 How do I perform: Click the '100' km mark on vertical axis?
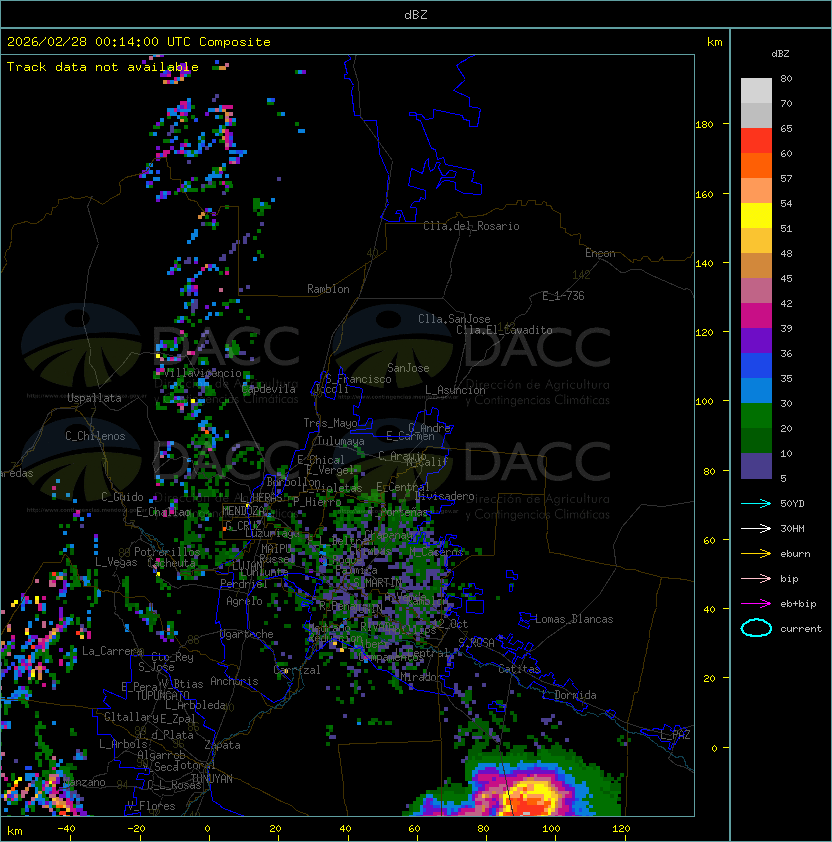point(704,402)
